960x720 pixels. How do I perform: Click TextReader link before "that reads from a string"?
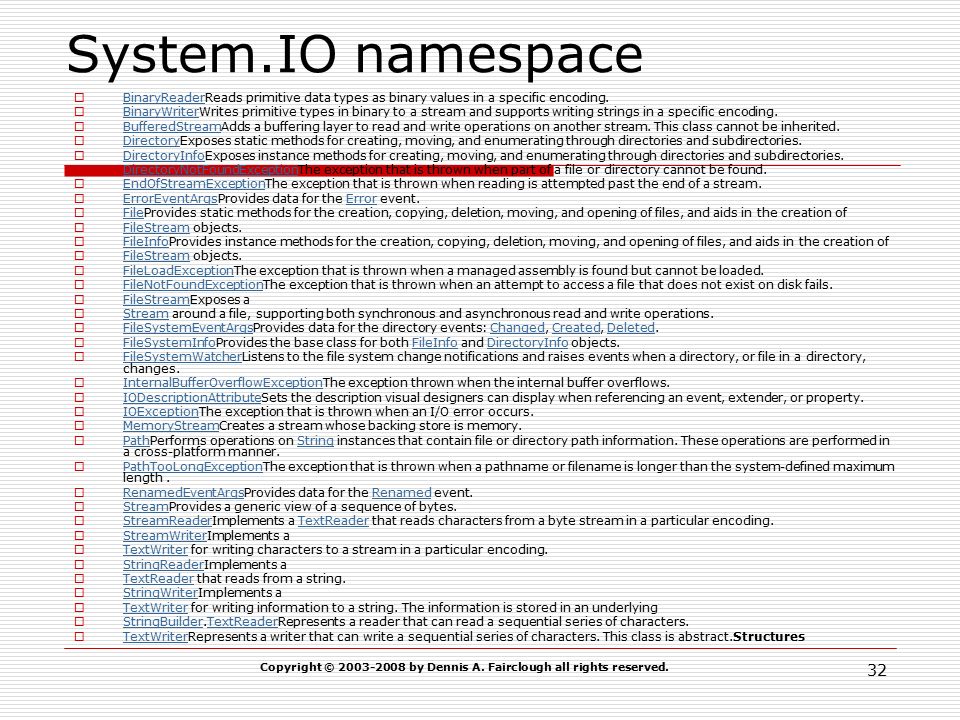coord(158,578)
